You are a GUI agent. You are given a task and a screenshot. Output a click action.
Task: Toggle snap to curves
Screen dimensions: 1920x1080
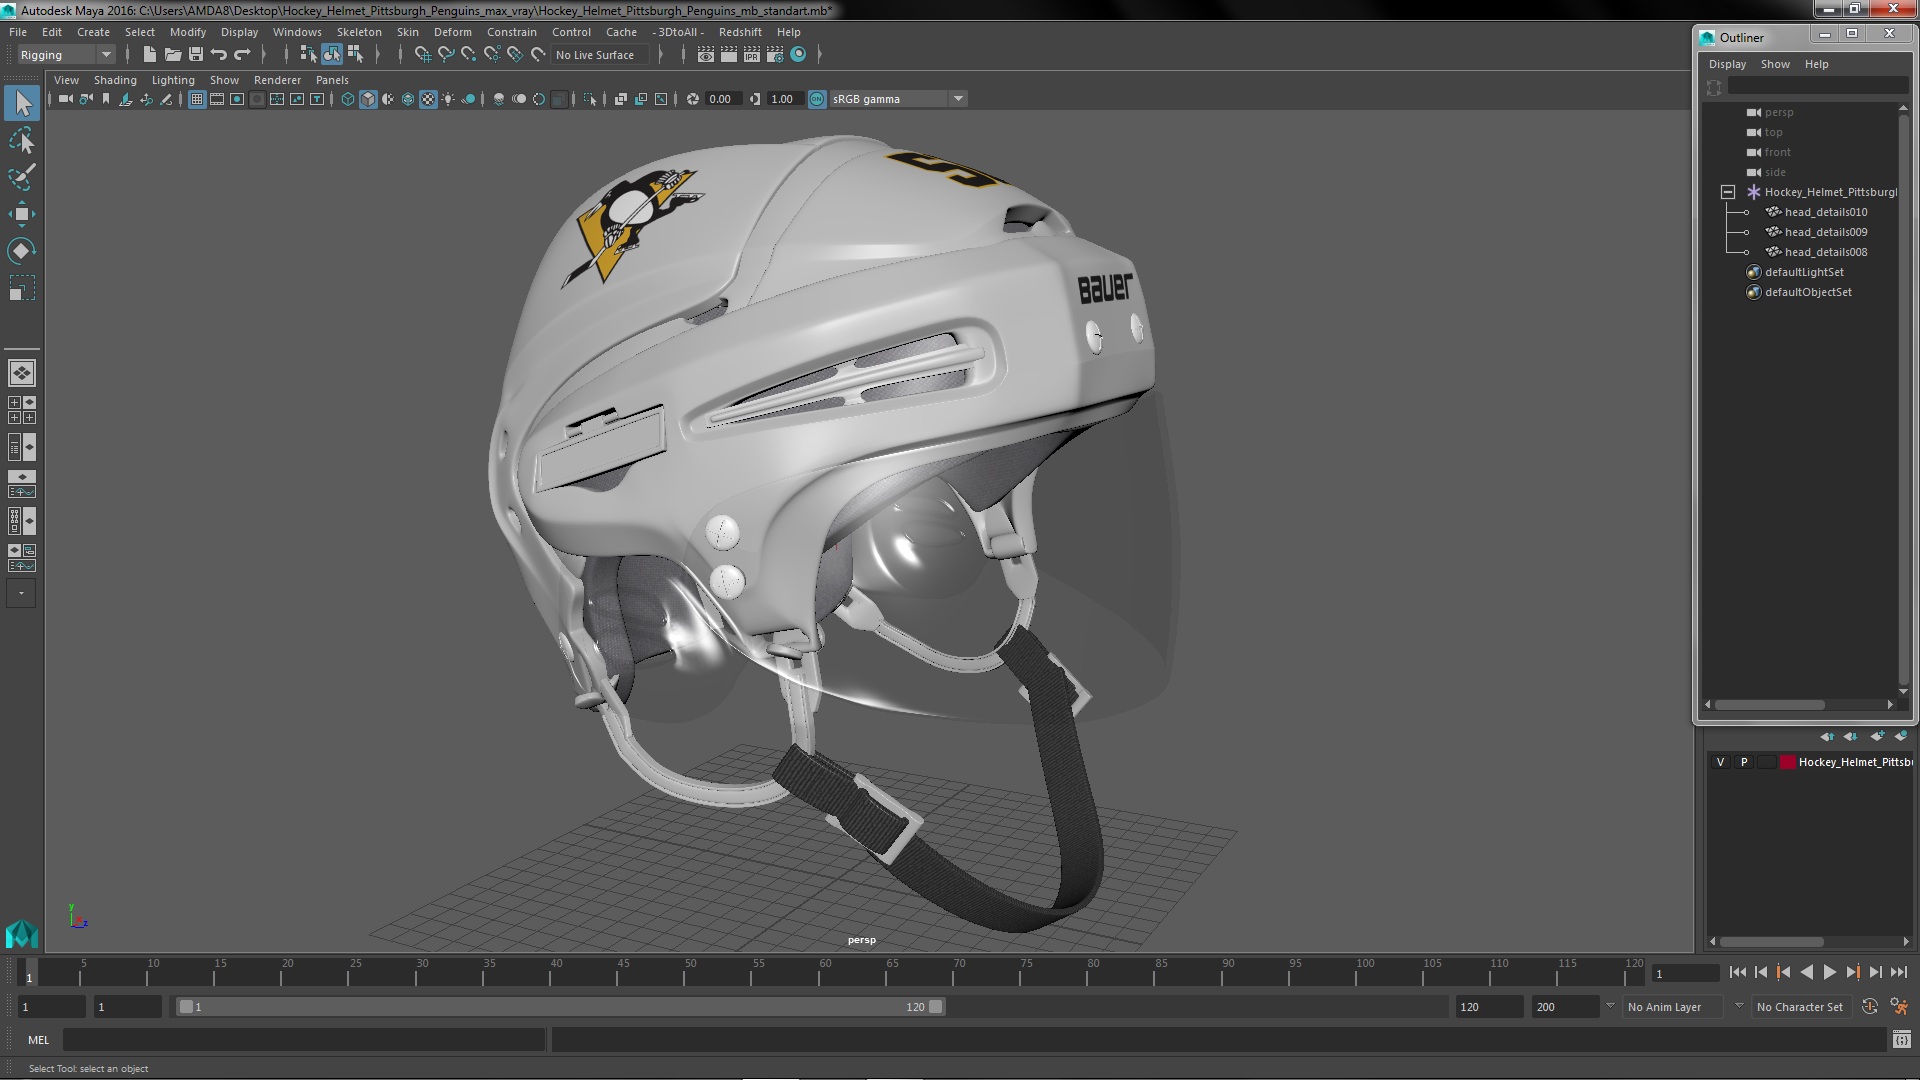tap(446, 54)
